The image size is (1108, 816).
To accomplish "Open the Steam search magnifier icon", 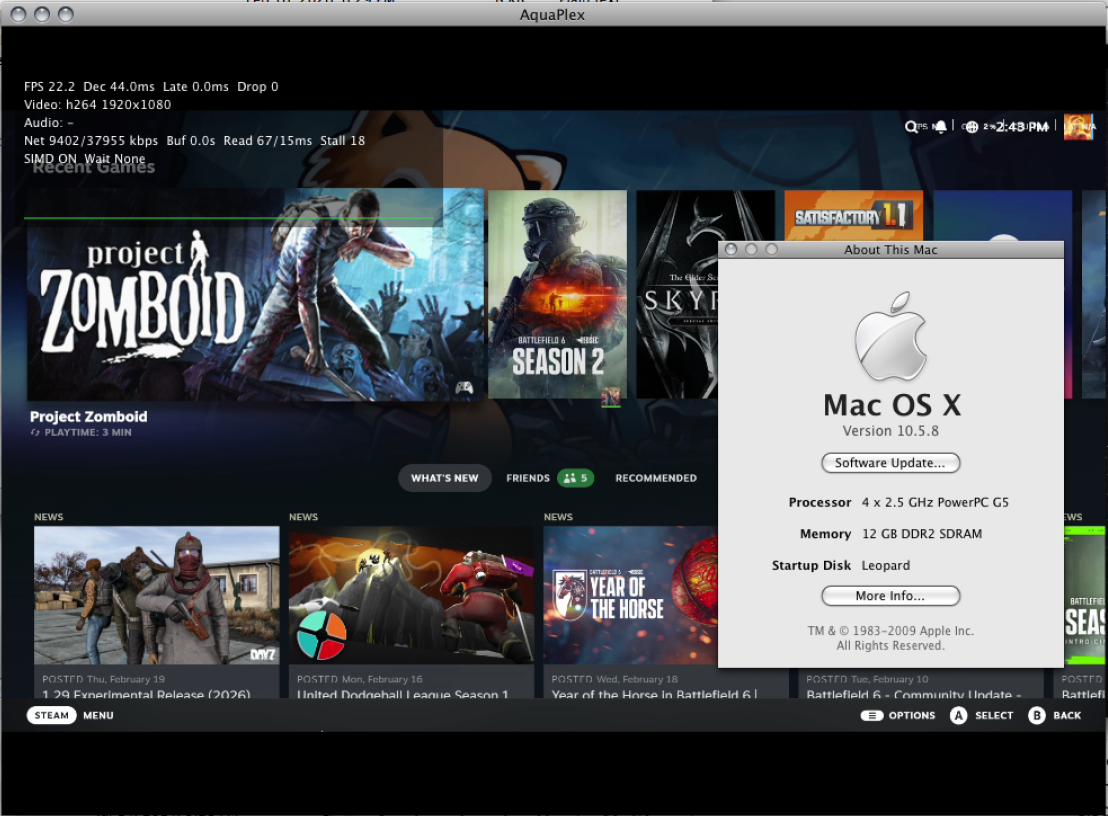I will tap(910, 126).
